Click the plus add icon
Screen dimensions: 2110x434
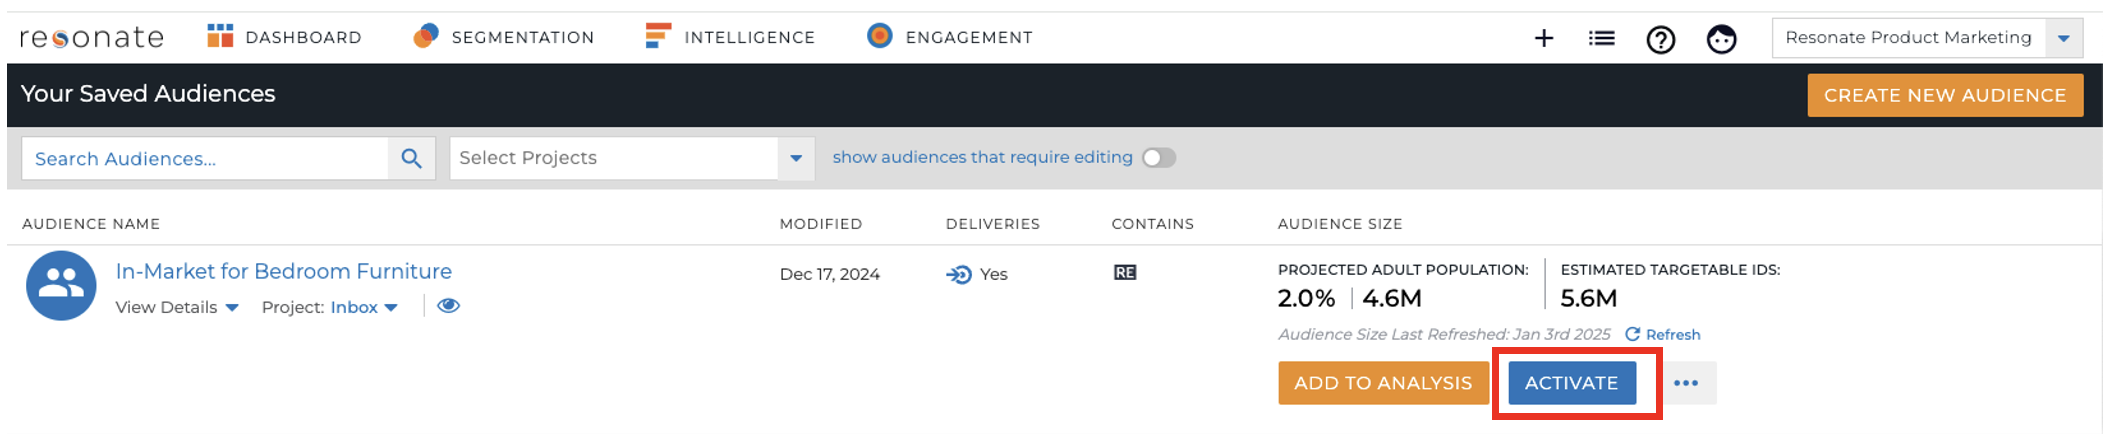[1544, 38]
